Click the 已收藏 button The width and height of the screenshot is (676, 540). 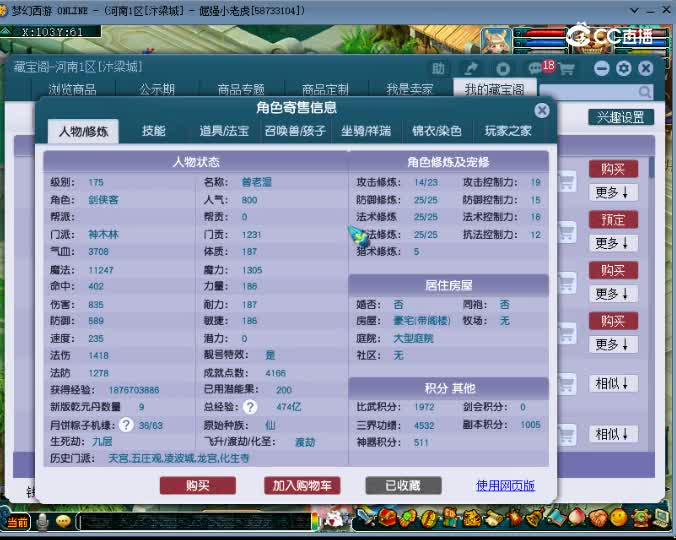[x=403, y=486]
